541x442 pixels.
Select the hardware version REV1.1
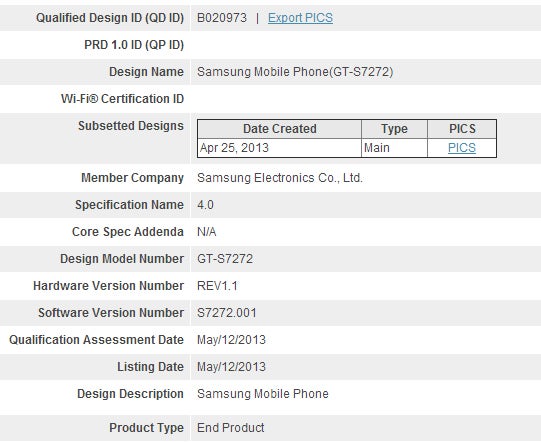[x=217, y=286]
